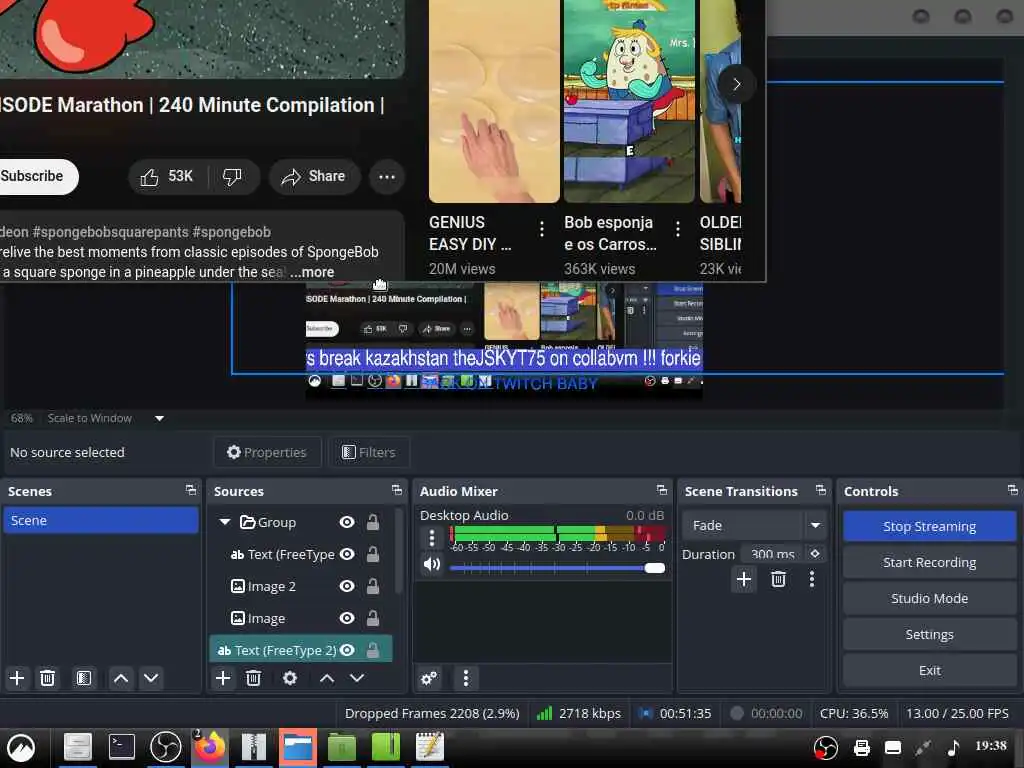Open Studio Mode
1024x768 pixels.
929,598
